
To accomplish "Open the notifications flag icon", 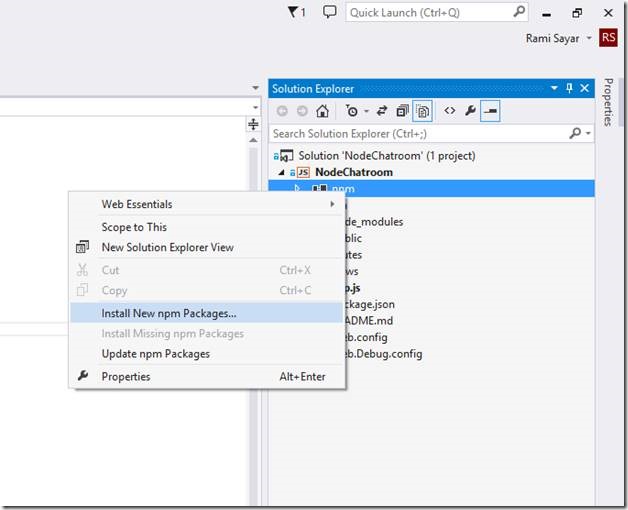I will [297, 12].
